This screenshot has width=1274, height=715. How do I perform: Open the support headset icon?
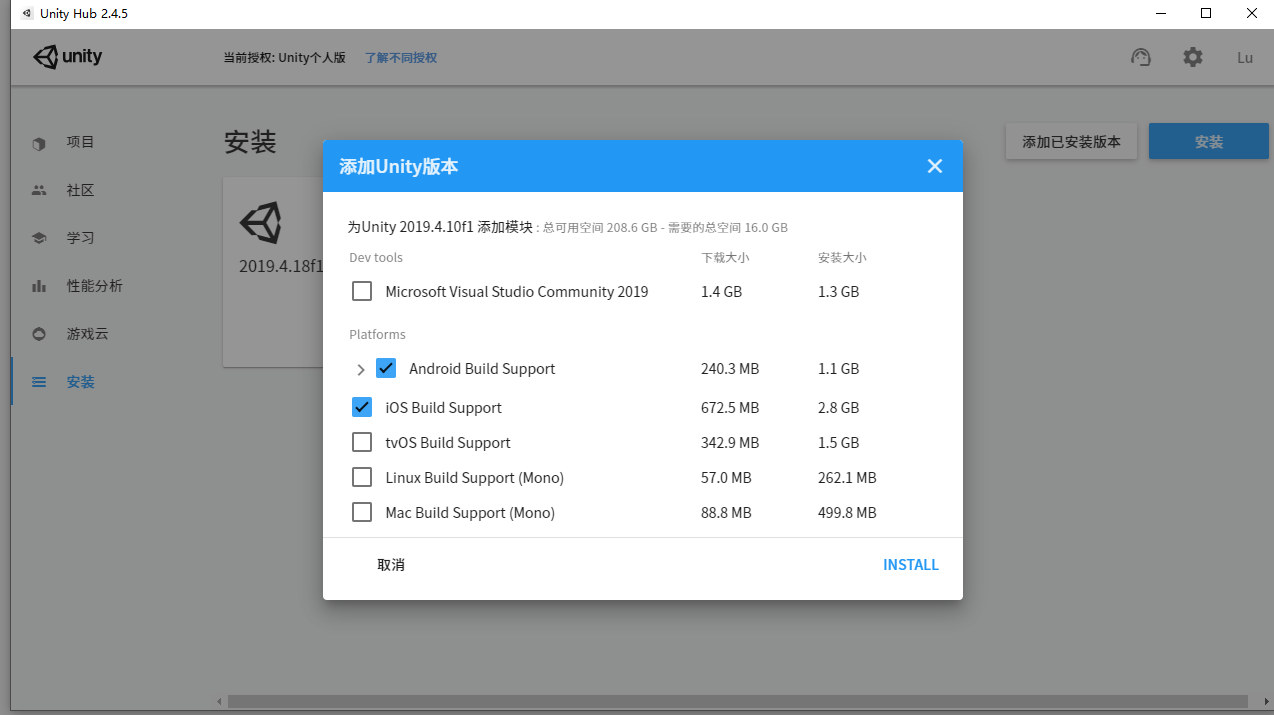click(x=1141, y=57)
